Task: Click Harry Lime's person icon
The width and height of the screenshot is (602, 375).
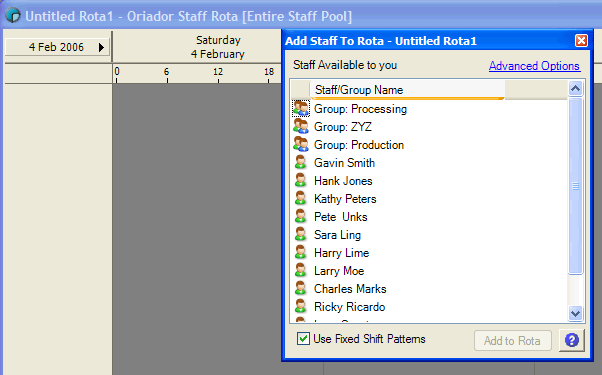Action: click(301, 253)
